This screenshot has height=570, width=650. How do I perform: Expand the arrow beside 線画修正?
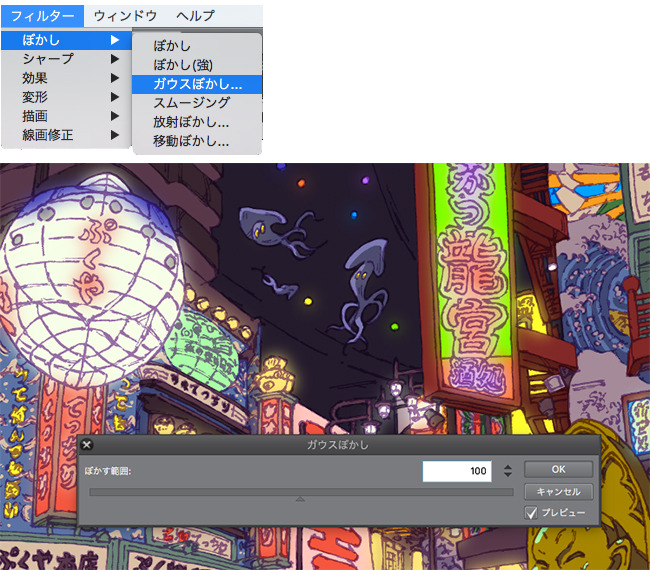115,135
